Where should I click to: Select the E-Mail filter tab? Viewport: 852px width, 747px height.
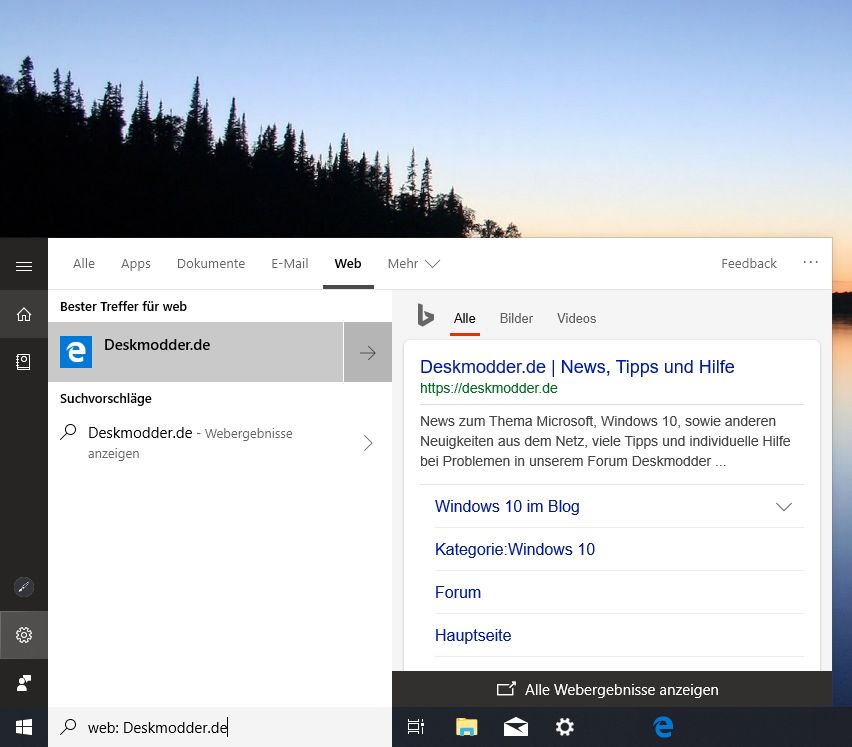(290, 263)
